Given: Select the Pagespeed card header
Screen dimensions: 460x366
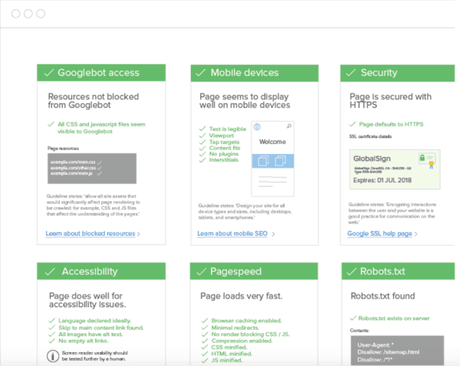Looking at the screenshot, I should pos(254,271).
